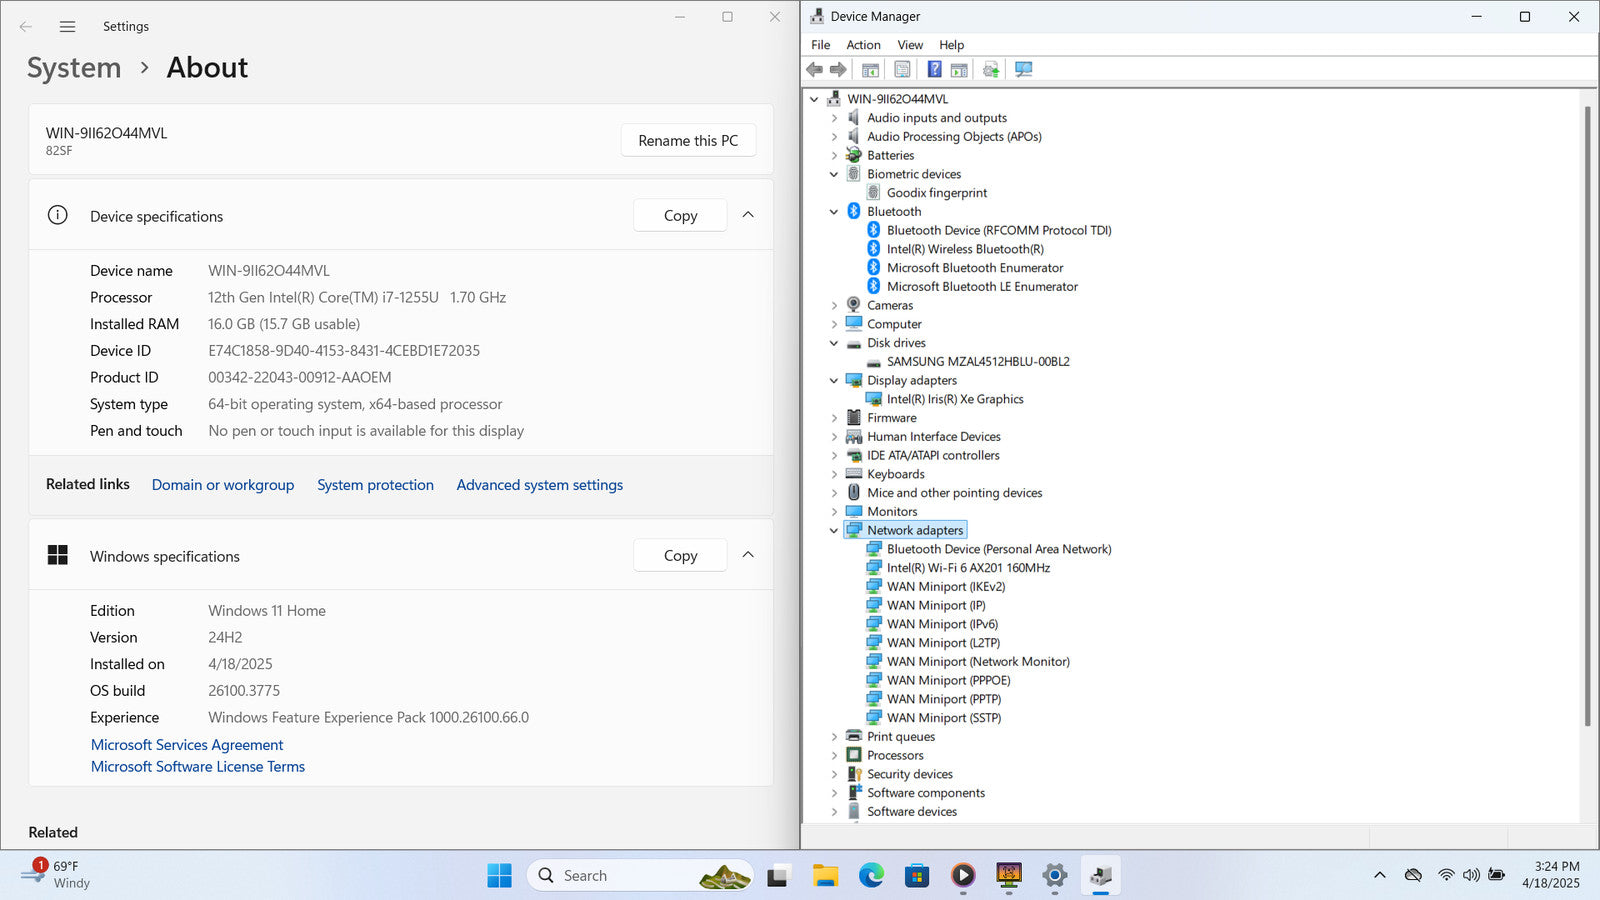The height and width of the screenshot is (900, 1600).
Task: Select the Goodix fingerprint device
Action: (x=936, y=193)
